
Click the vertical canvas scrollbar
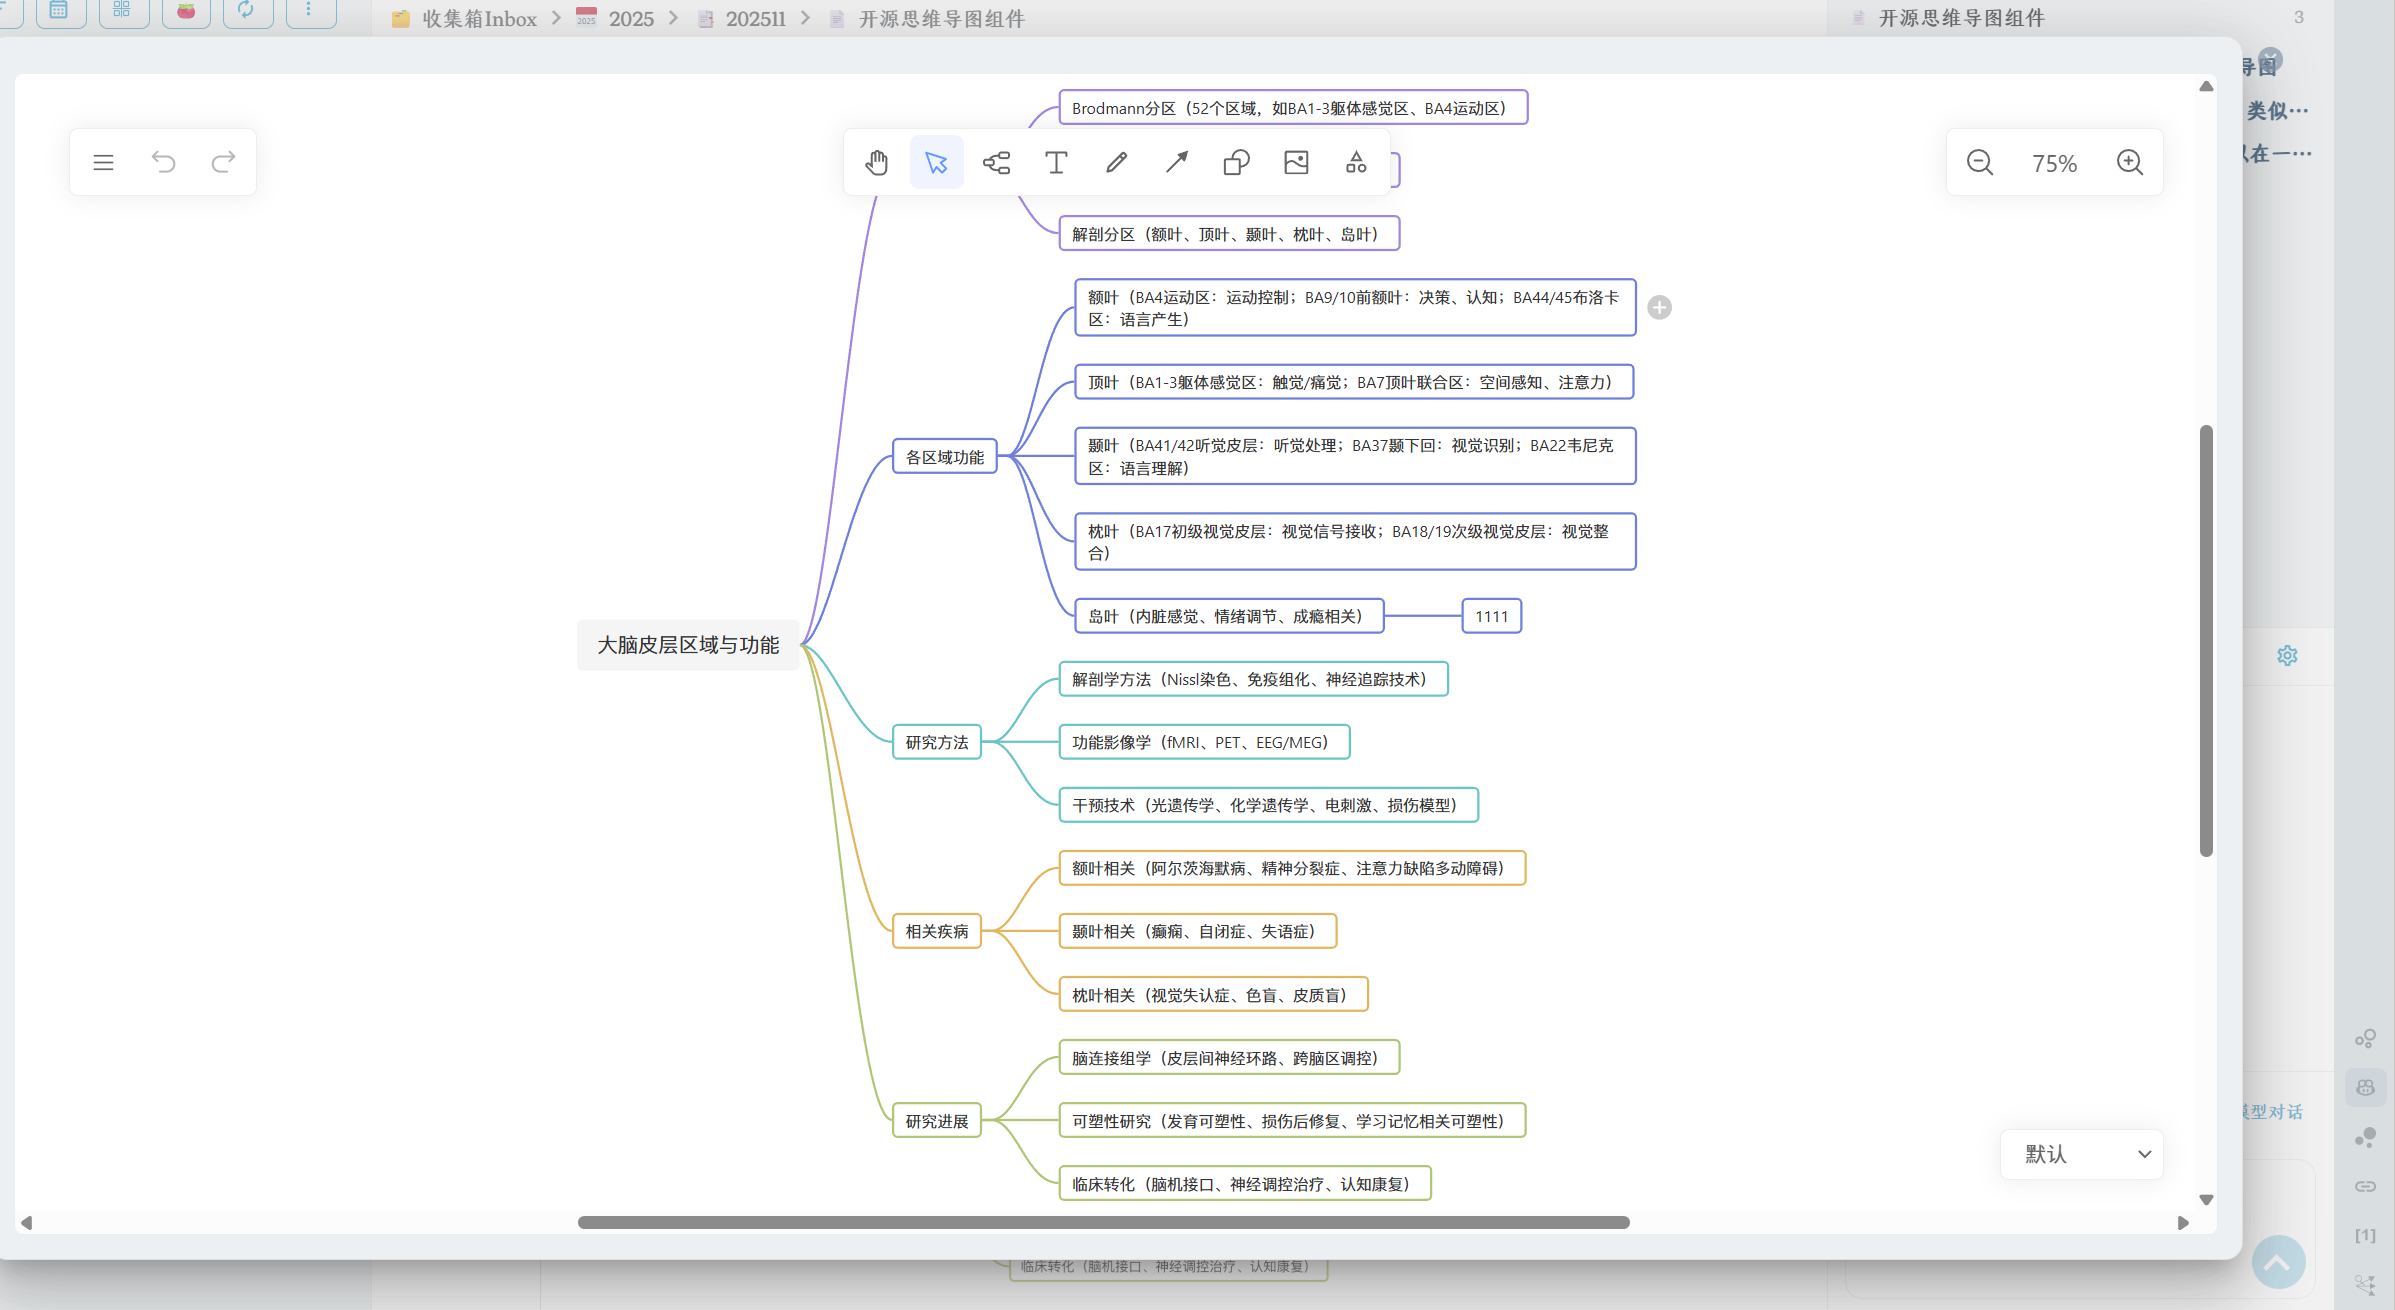[x=2205, y=640]
